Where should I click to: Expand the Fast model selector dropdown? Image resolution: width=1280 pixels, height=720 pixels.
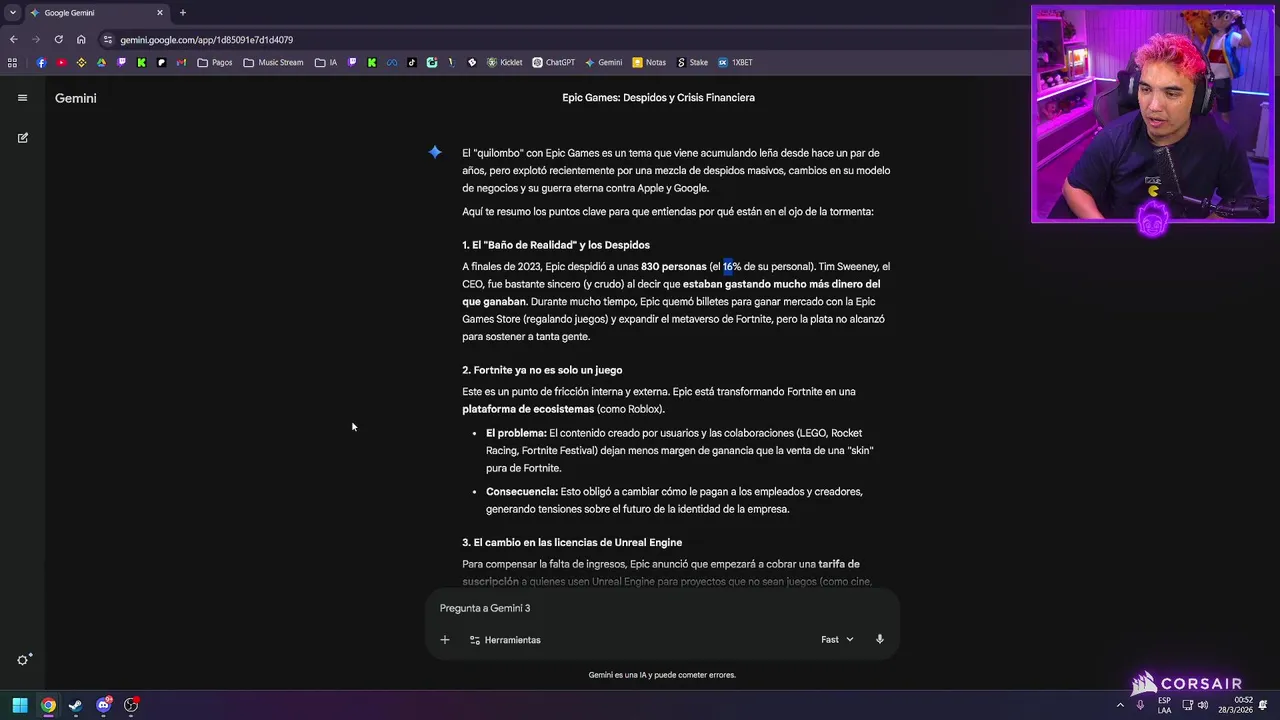(837, 640)
